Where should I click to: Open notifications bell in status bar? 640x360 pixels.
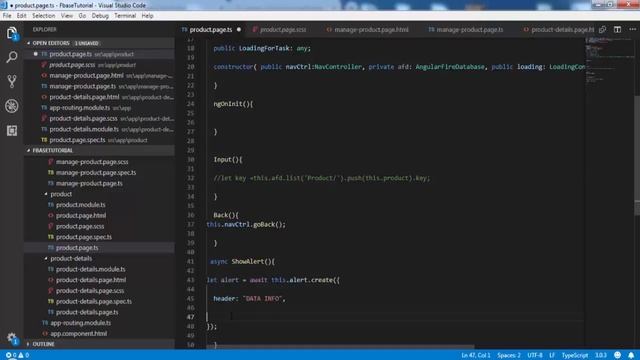pyautogui.click(x=631, y=355)
